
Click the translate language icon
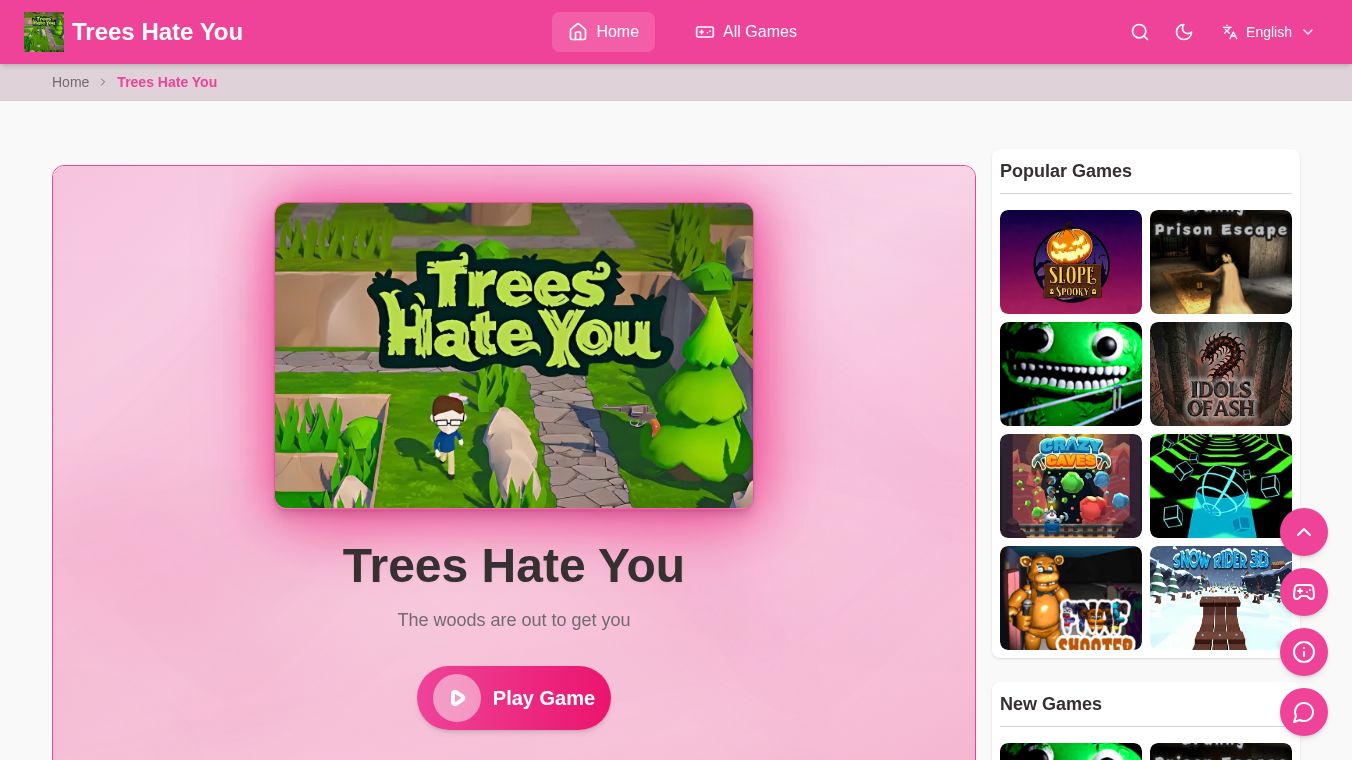point(1230,32)
